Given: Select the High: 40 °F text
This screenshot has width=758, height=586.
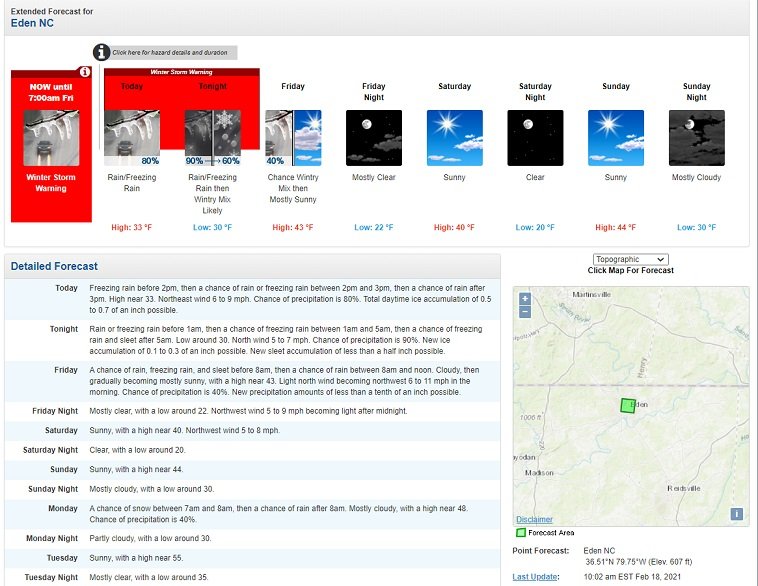Looking at the screenshot, I should (454, 227).
